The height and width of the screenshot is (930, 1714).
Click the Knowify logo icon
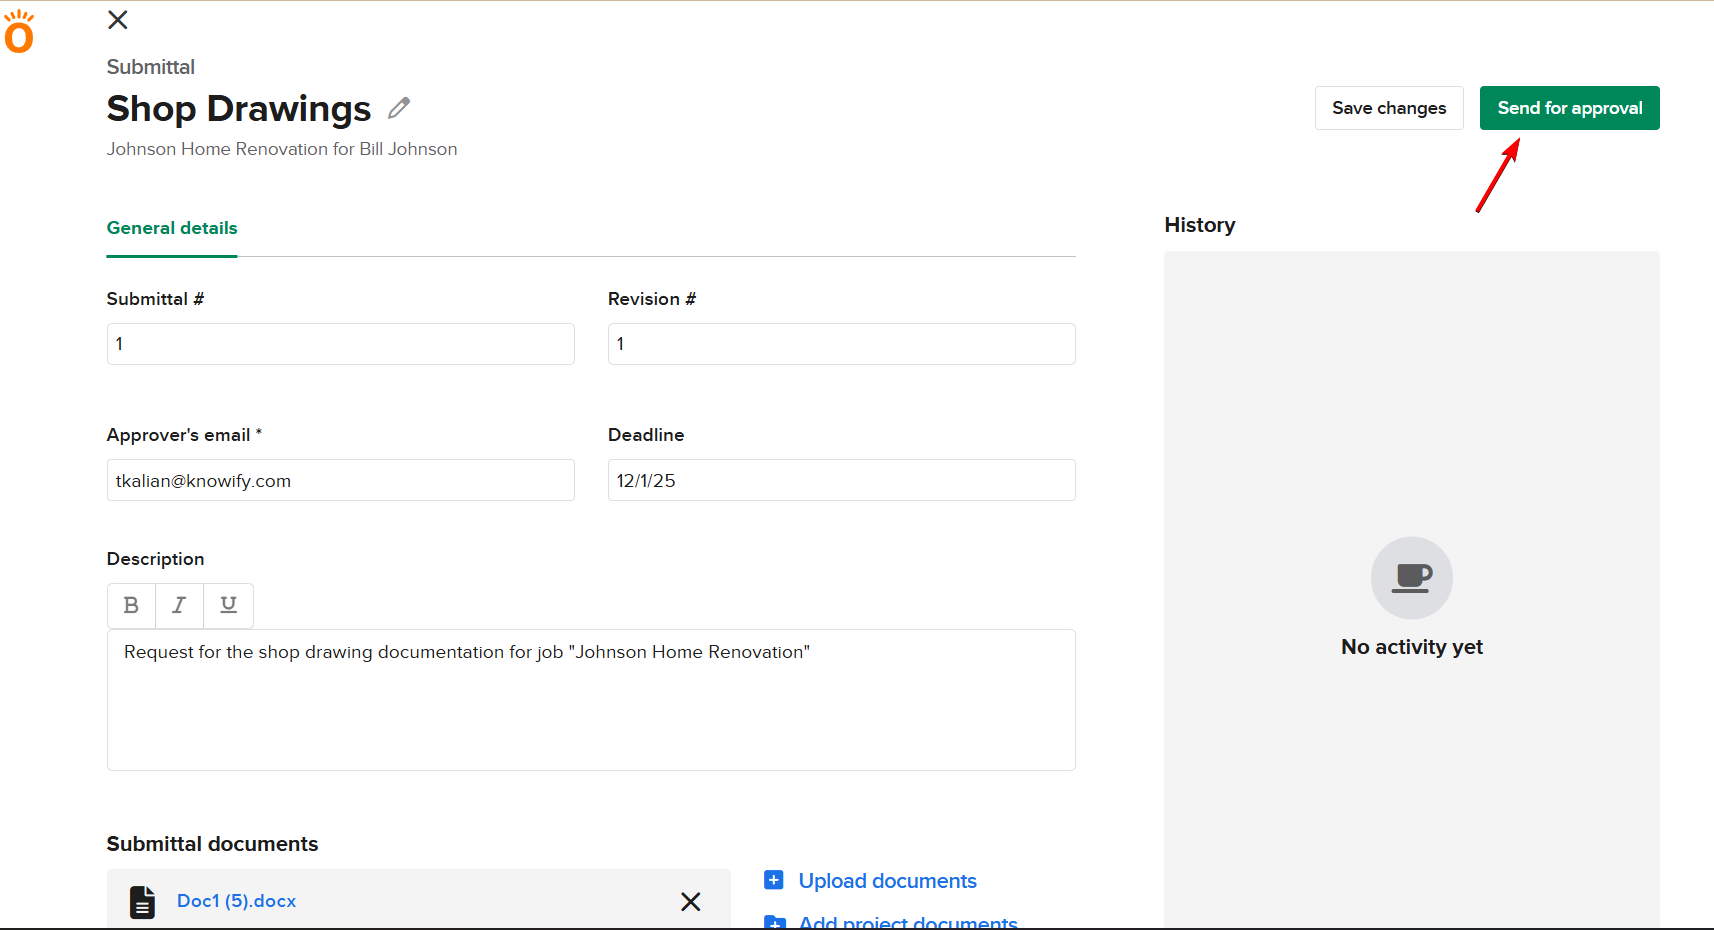[x=19, y=32]
